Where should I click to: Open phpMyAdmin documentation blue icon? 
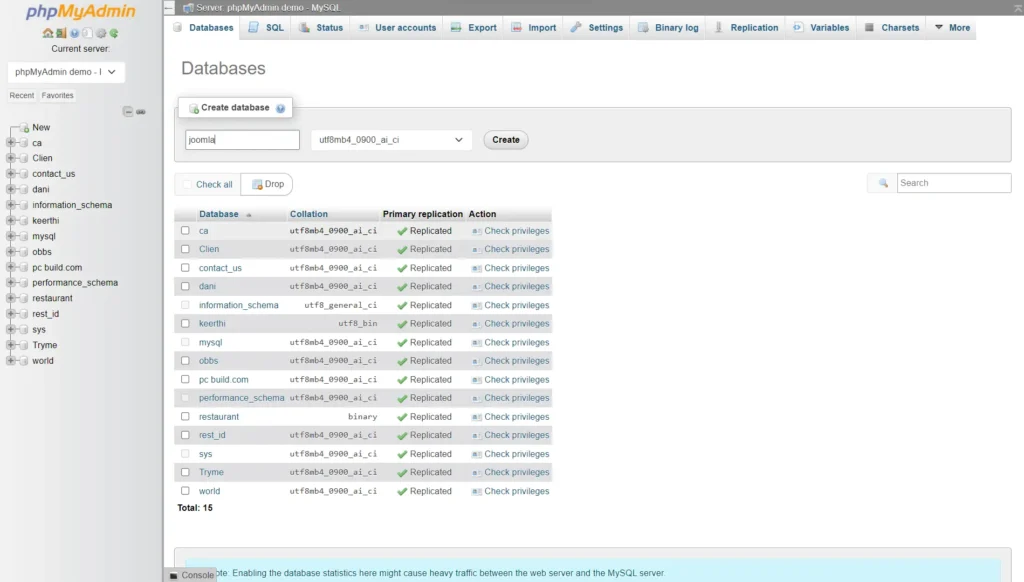tap(74, 33)
